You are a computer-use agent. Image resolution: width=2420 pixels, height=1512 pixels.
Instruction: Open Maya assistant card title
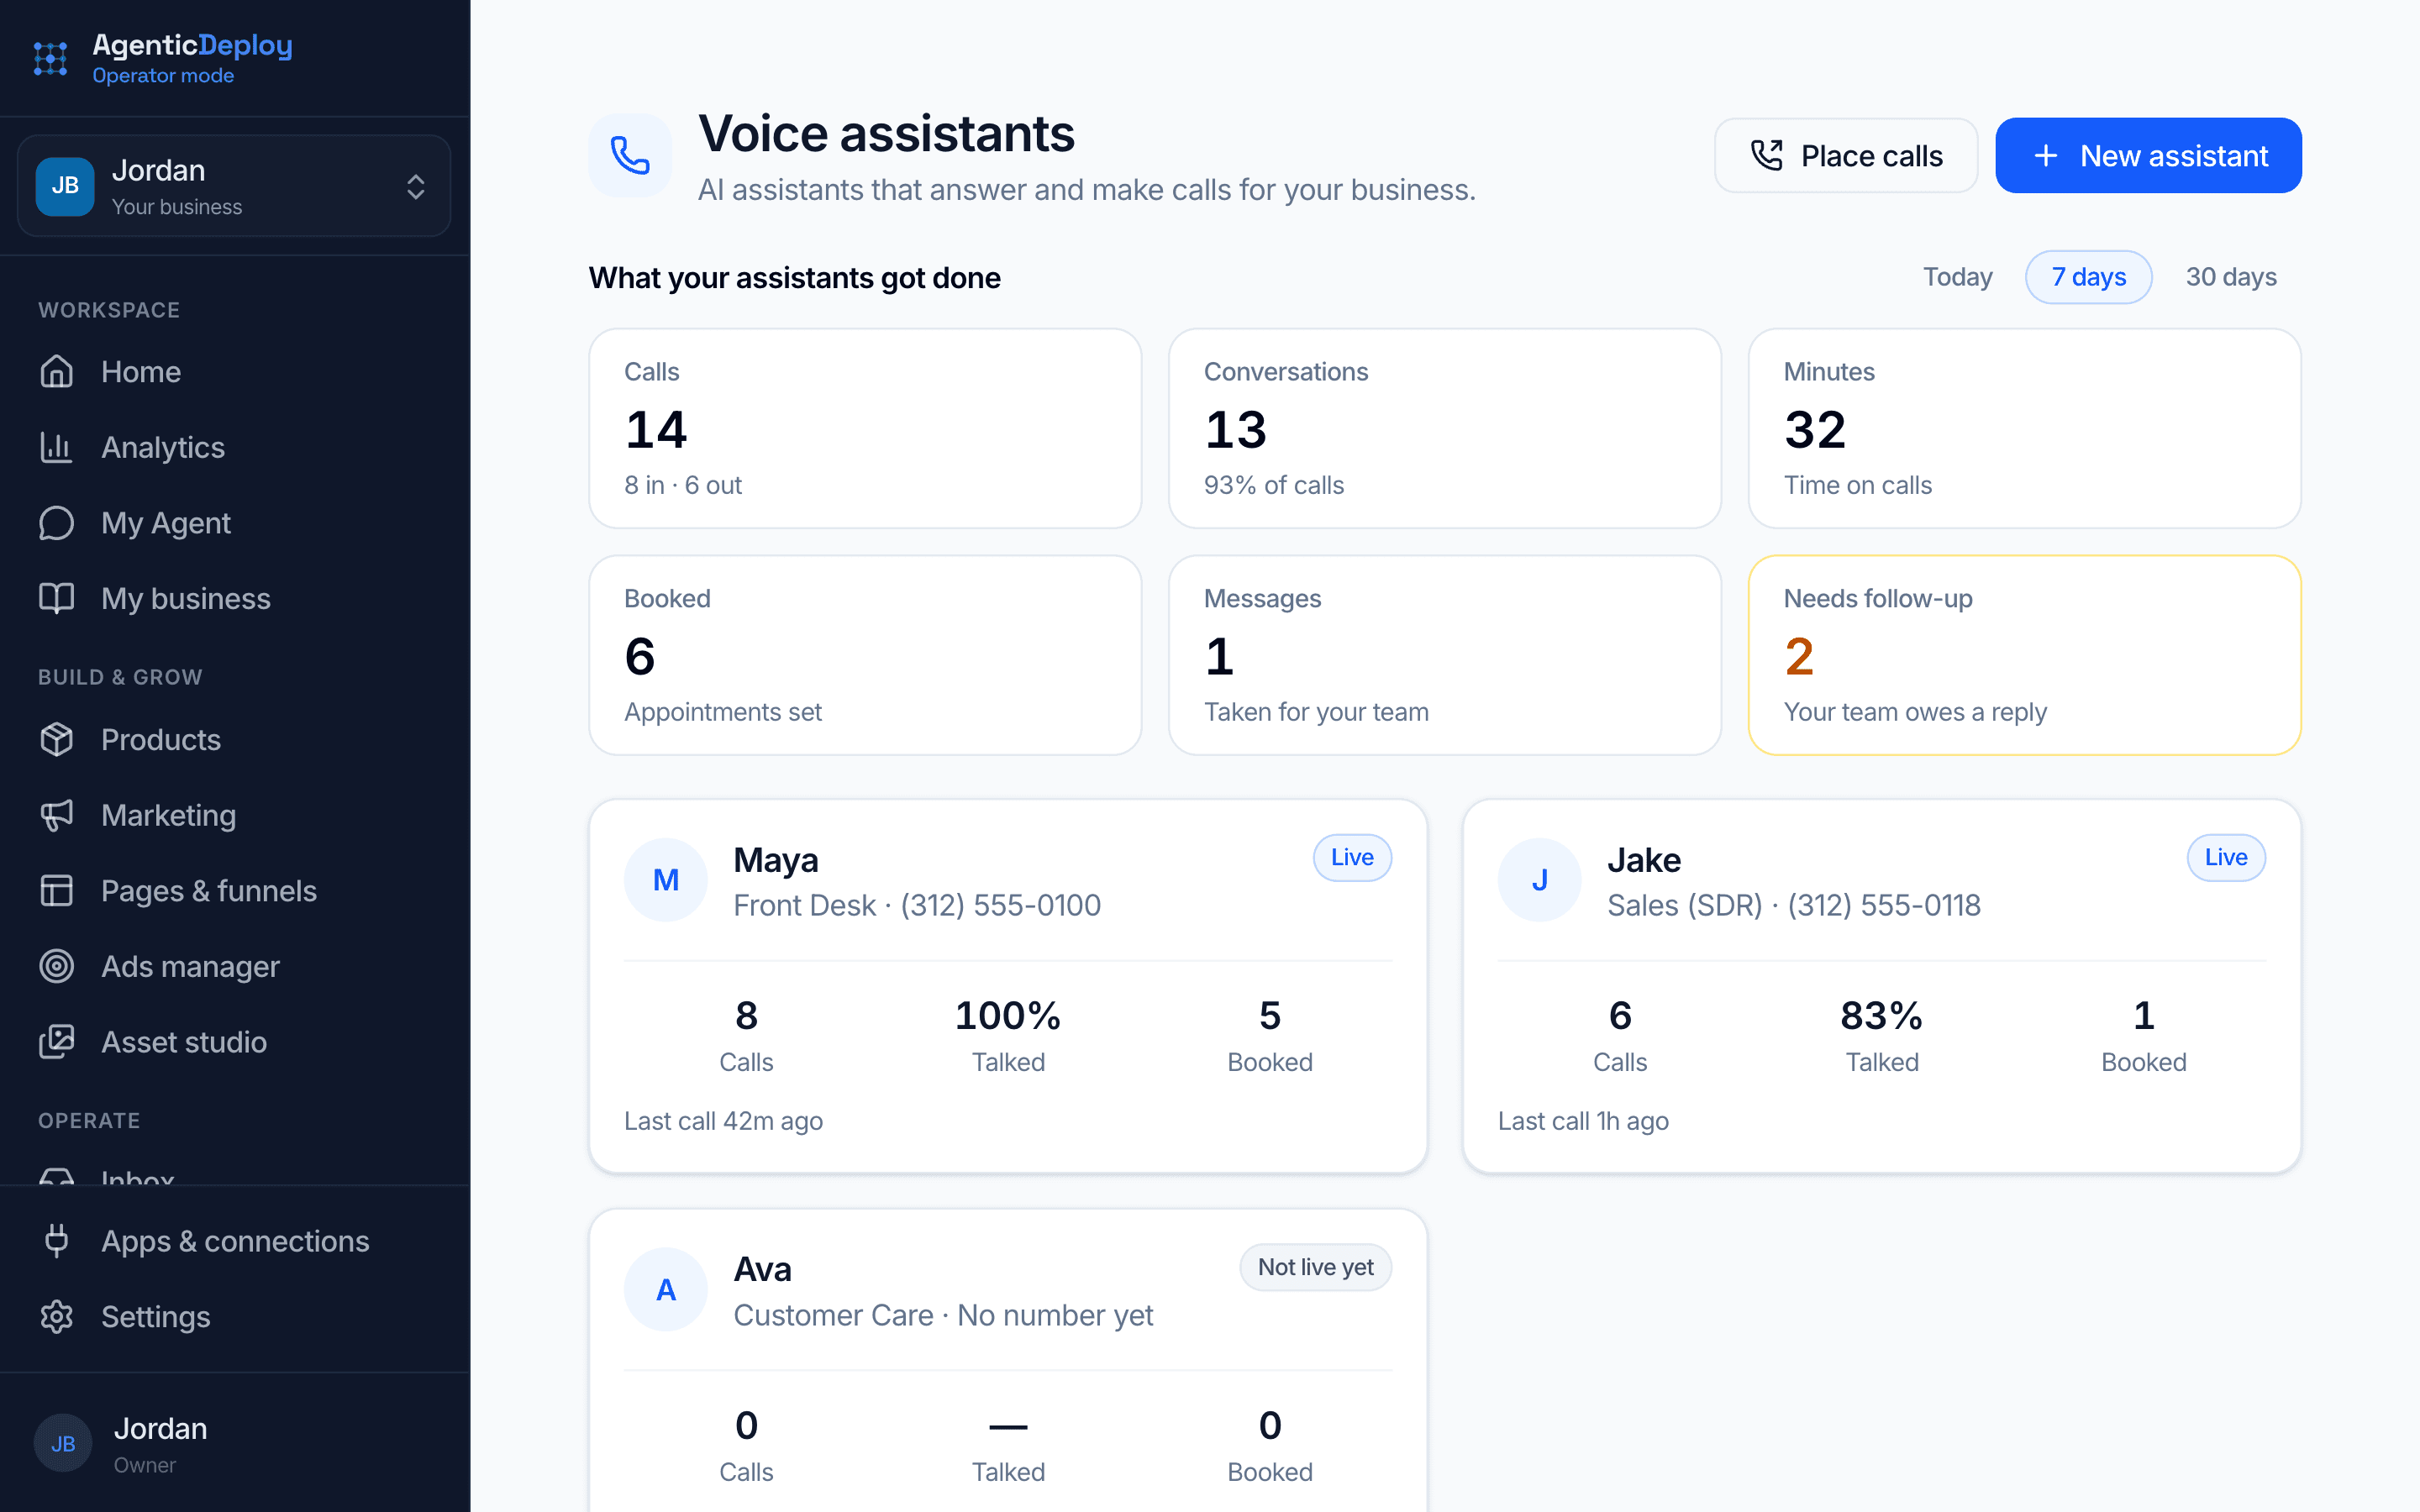click(x=776, y=860)
